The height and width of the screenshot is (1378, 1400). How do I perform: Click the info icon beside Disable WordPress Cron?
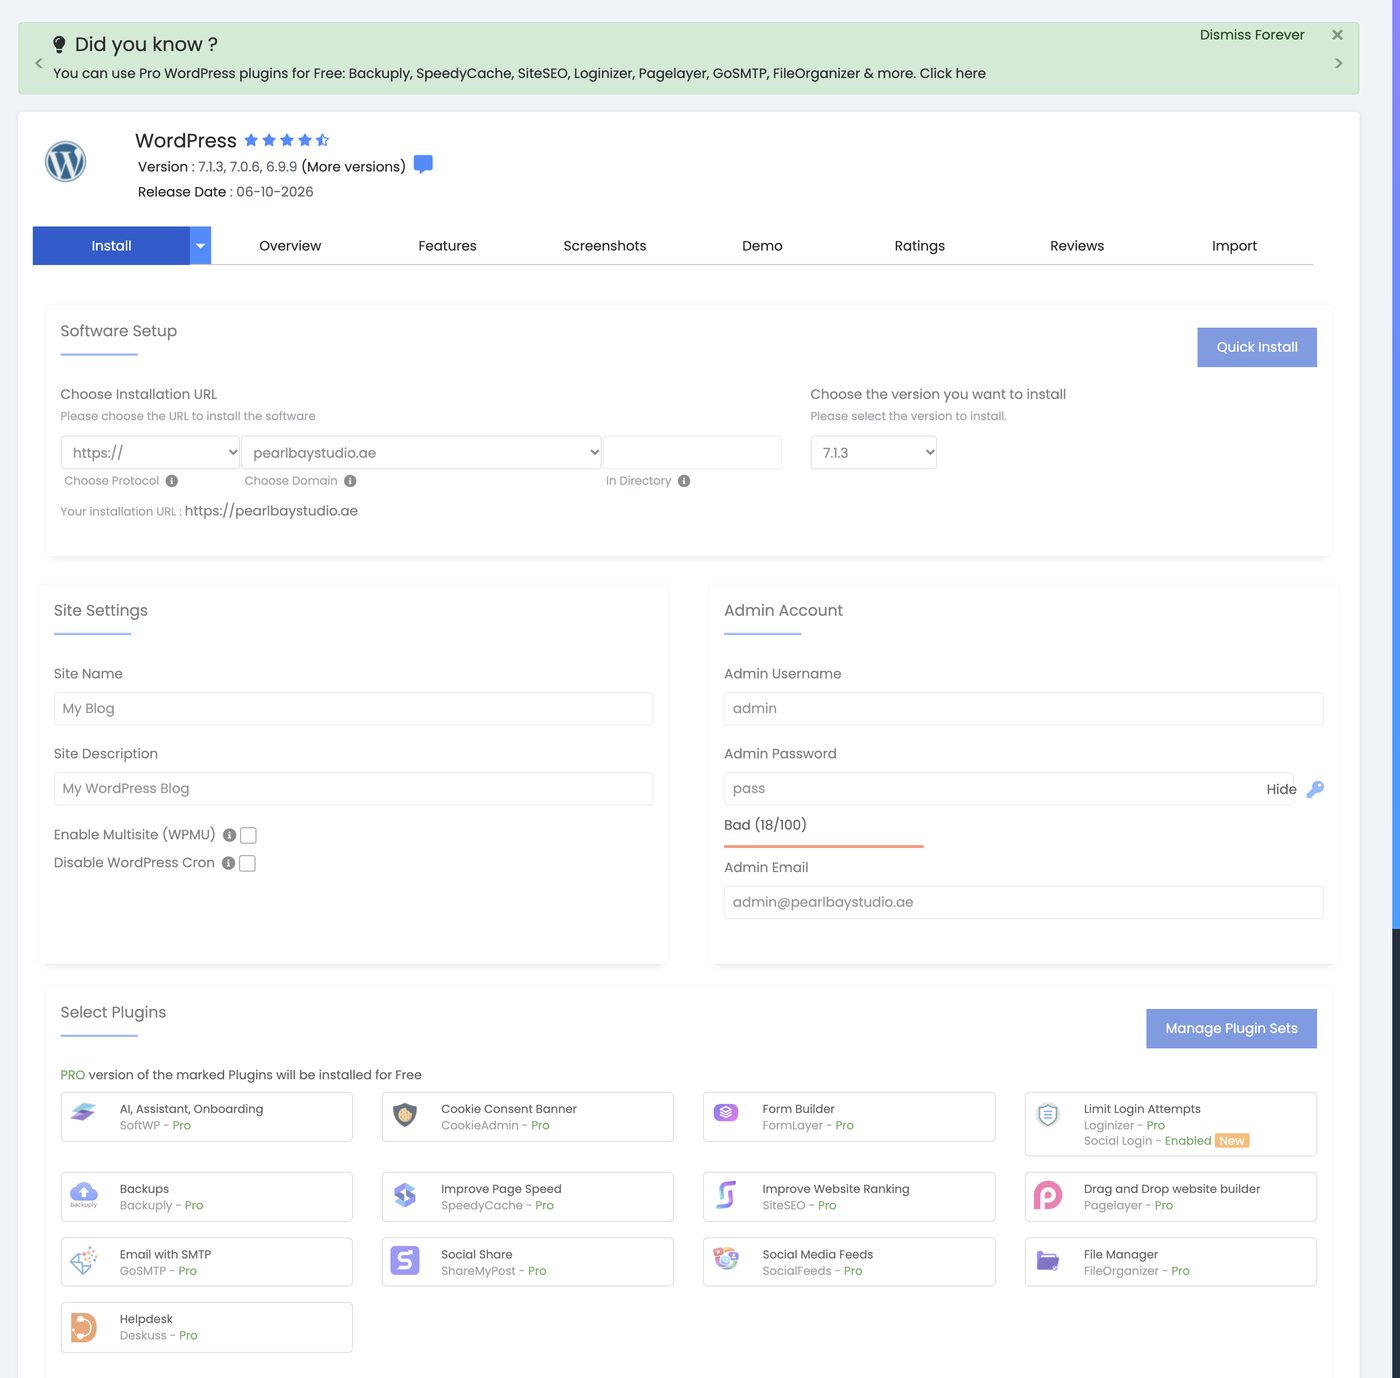coord(228,863)
